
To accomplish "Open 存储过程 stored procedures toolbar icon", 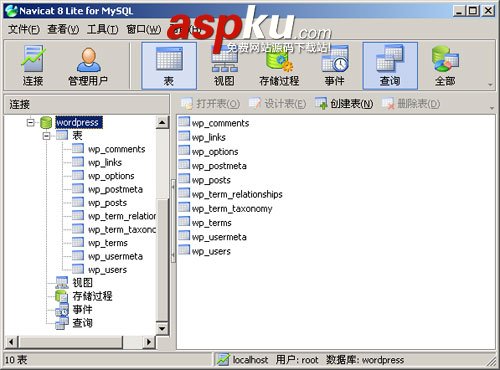I will (279, 66).
